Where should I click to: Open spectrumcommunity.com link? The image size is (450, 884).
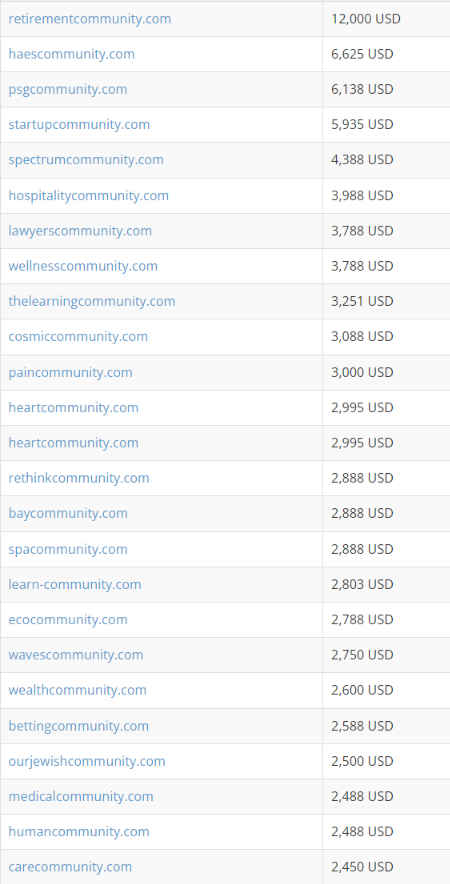click(86, 160)
